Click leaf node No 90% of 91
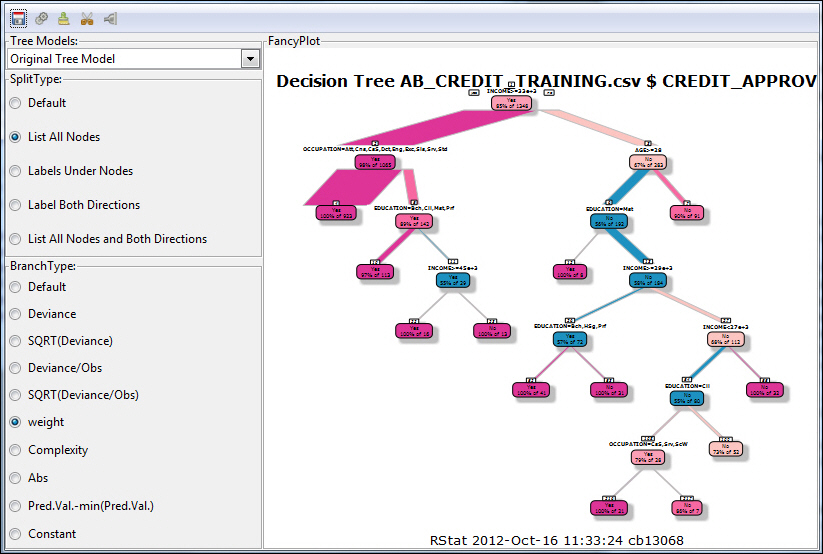This screenshot has height=554, width=823. pos(687,213)
